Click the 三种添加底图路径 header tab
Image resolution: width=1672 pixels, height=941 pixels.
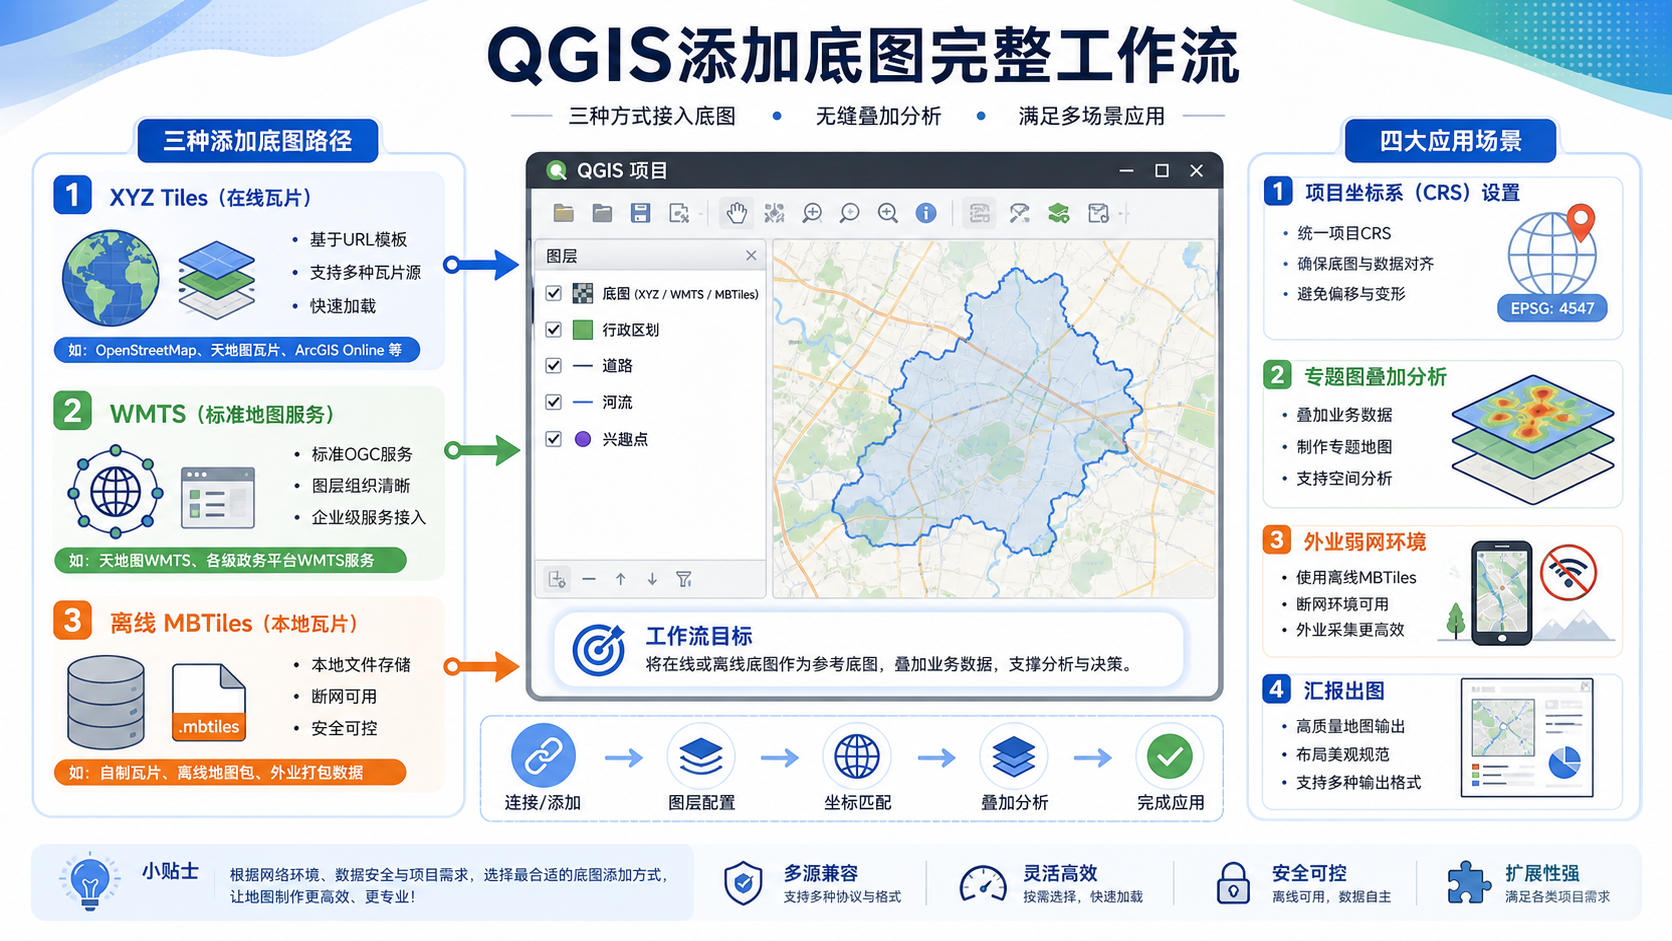click(x=257, y=141)
